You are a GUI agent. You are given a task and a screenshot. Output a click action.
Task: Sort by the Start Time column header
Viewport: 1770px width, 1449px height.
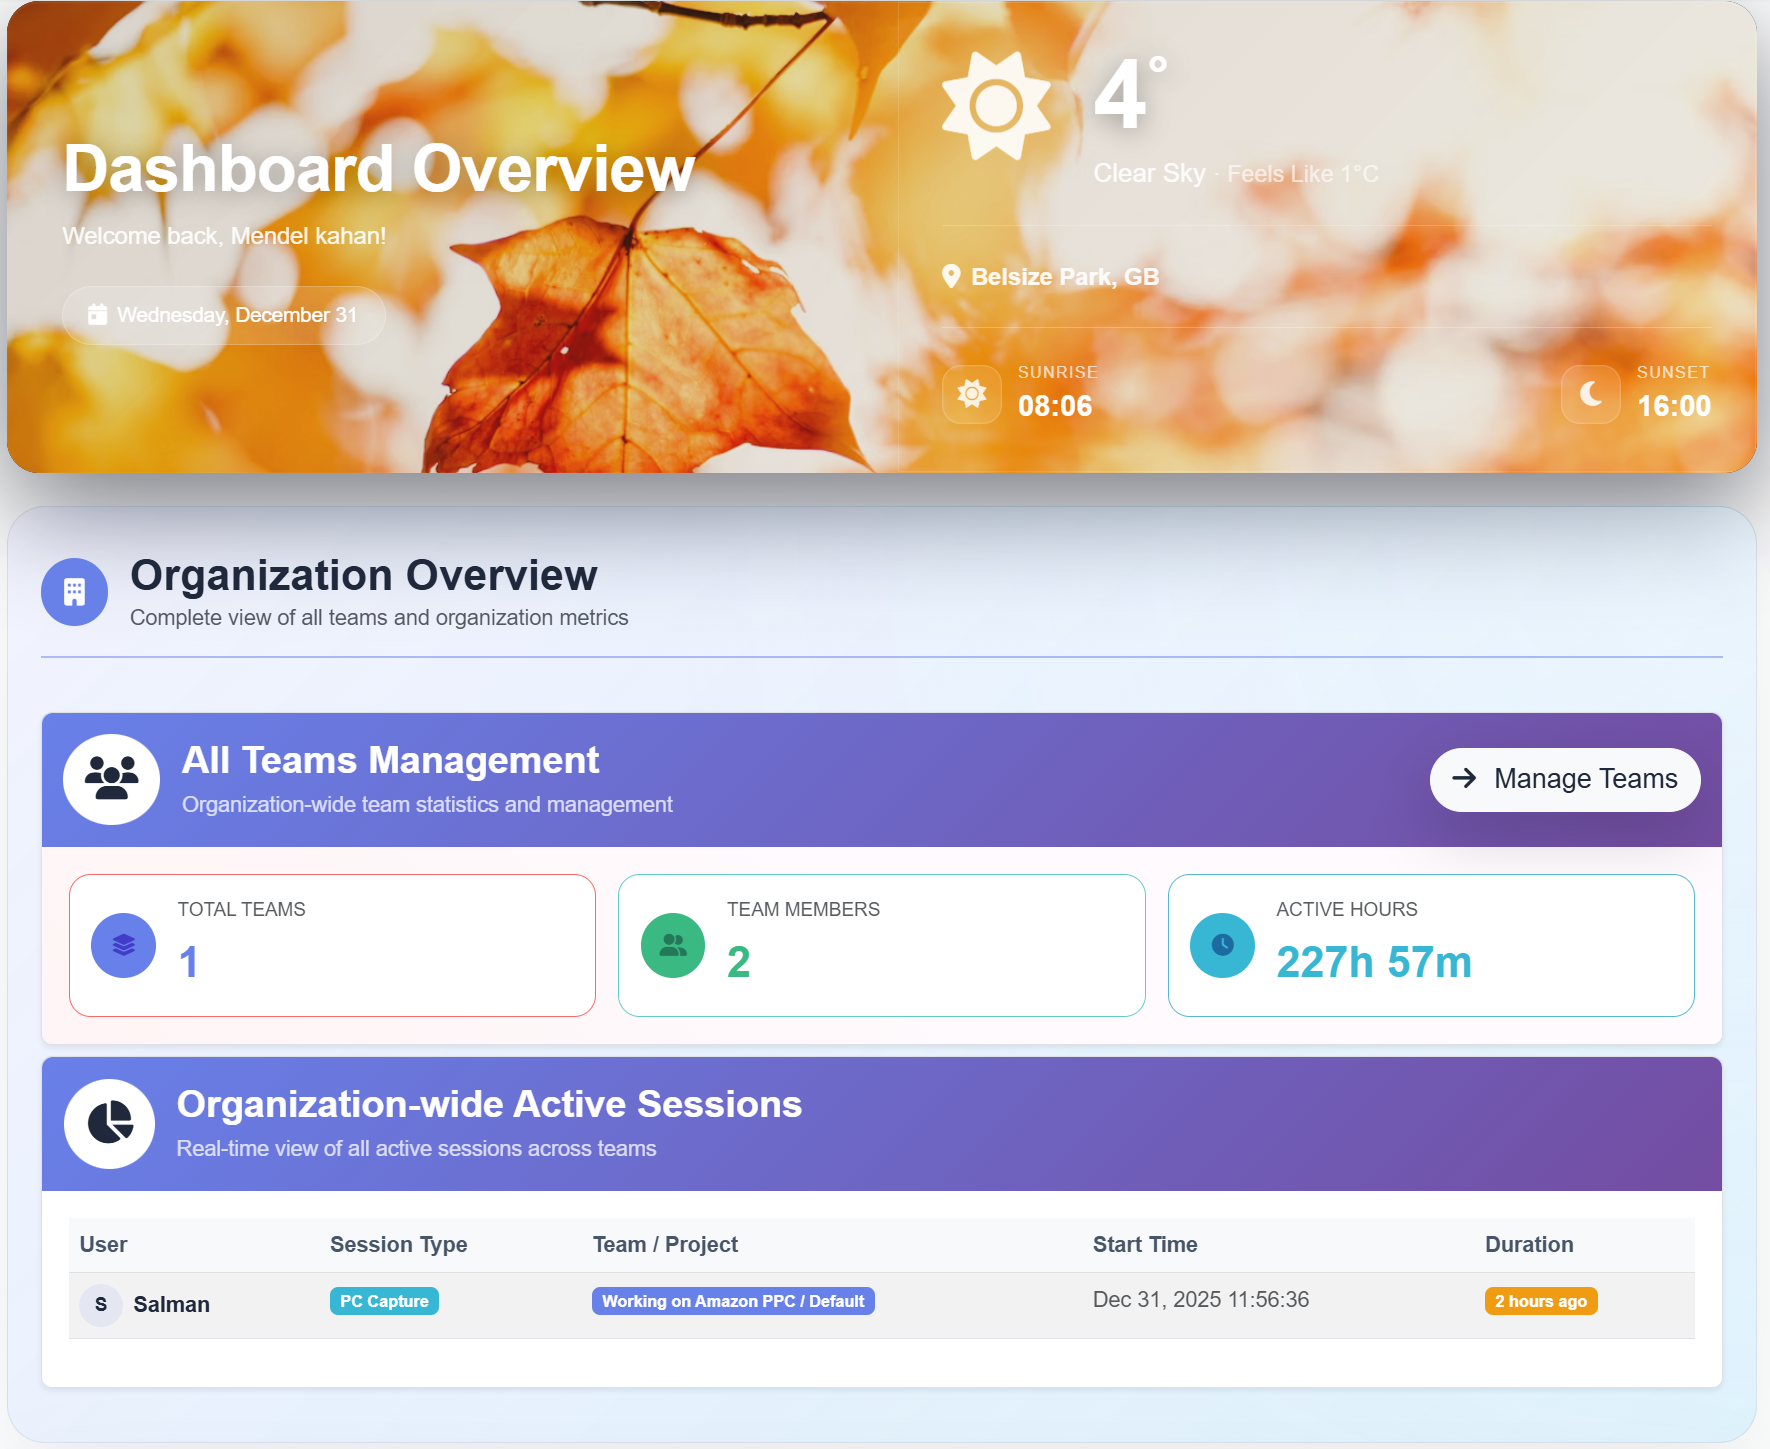pyautogui.click(x=1144, y=1244)
